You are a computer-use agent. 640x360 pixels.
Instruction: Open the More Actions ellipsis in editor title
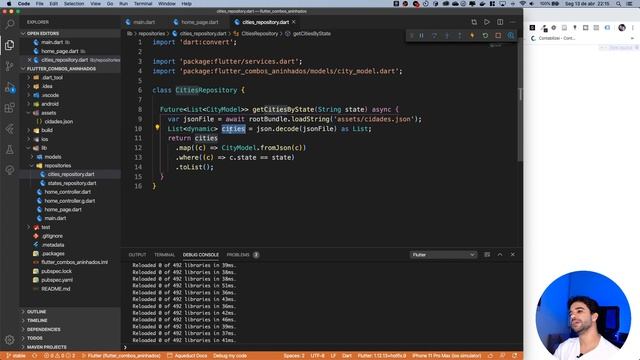513,22
